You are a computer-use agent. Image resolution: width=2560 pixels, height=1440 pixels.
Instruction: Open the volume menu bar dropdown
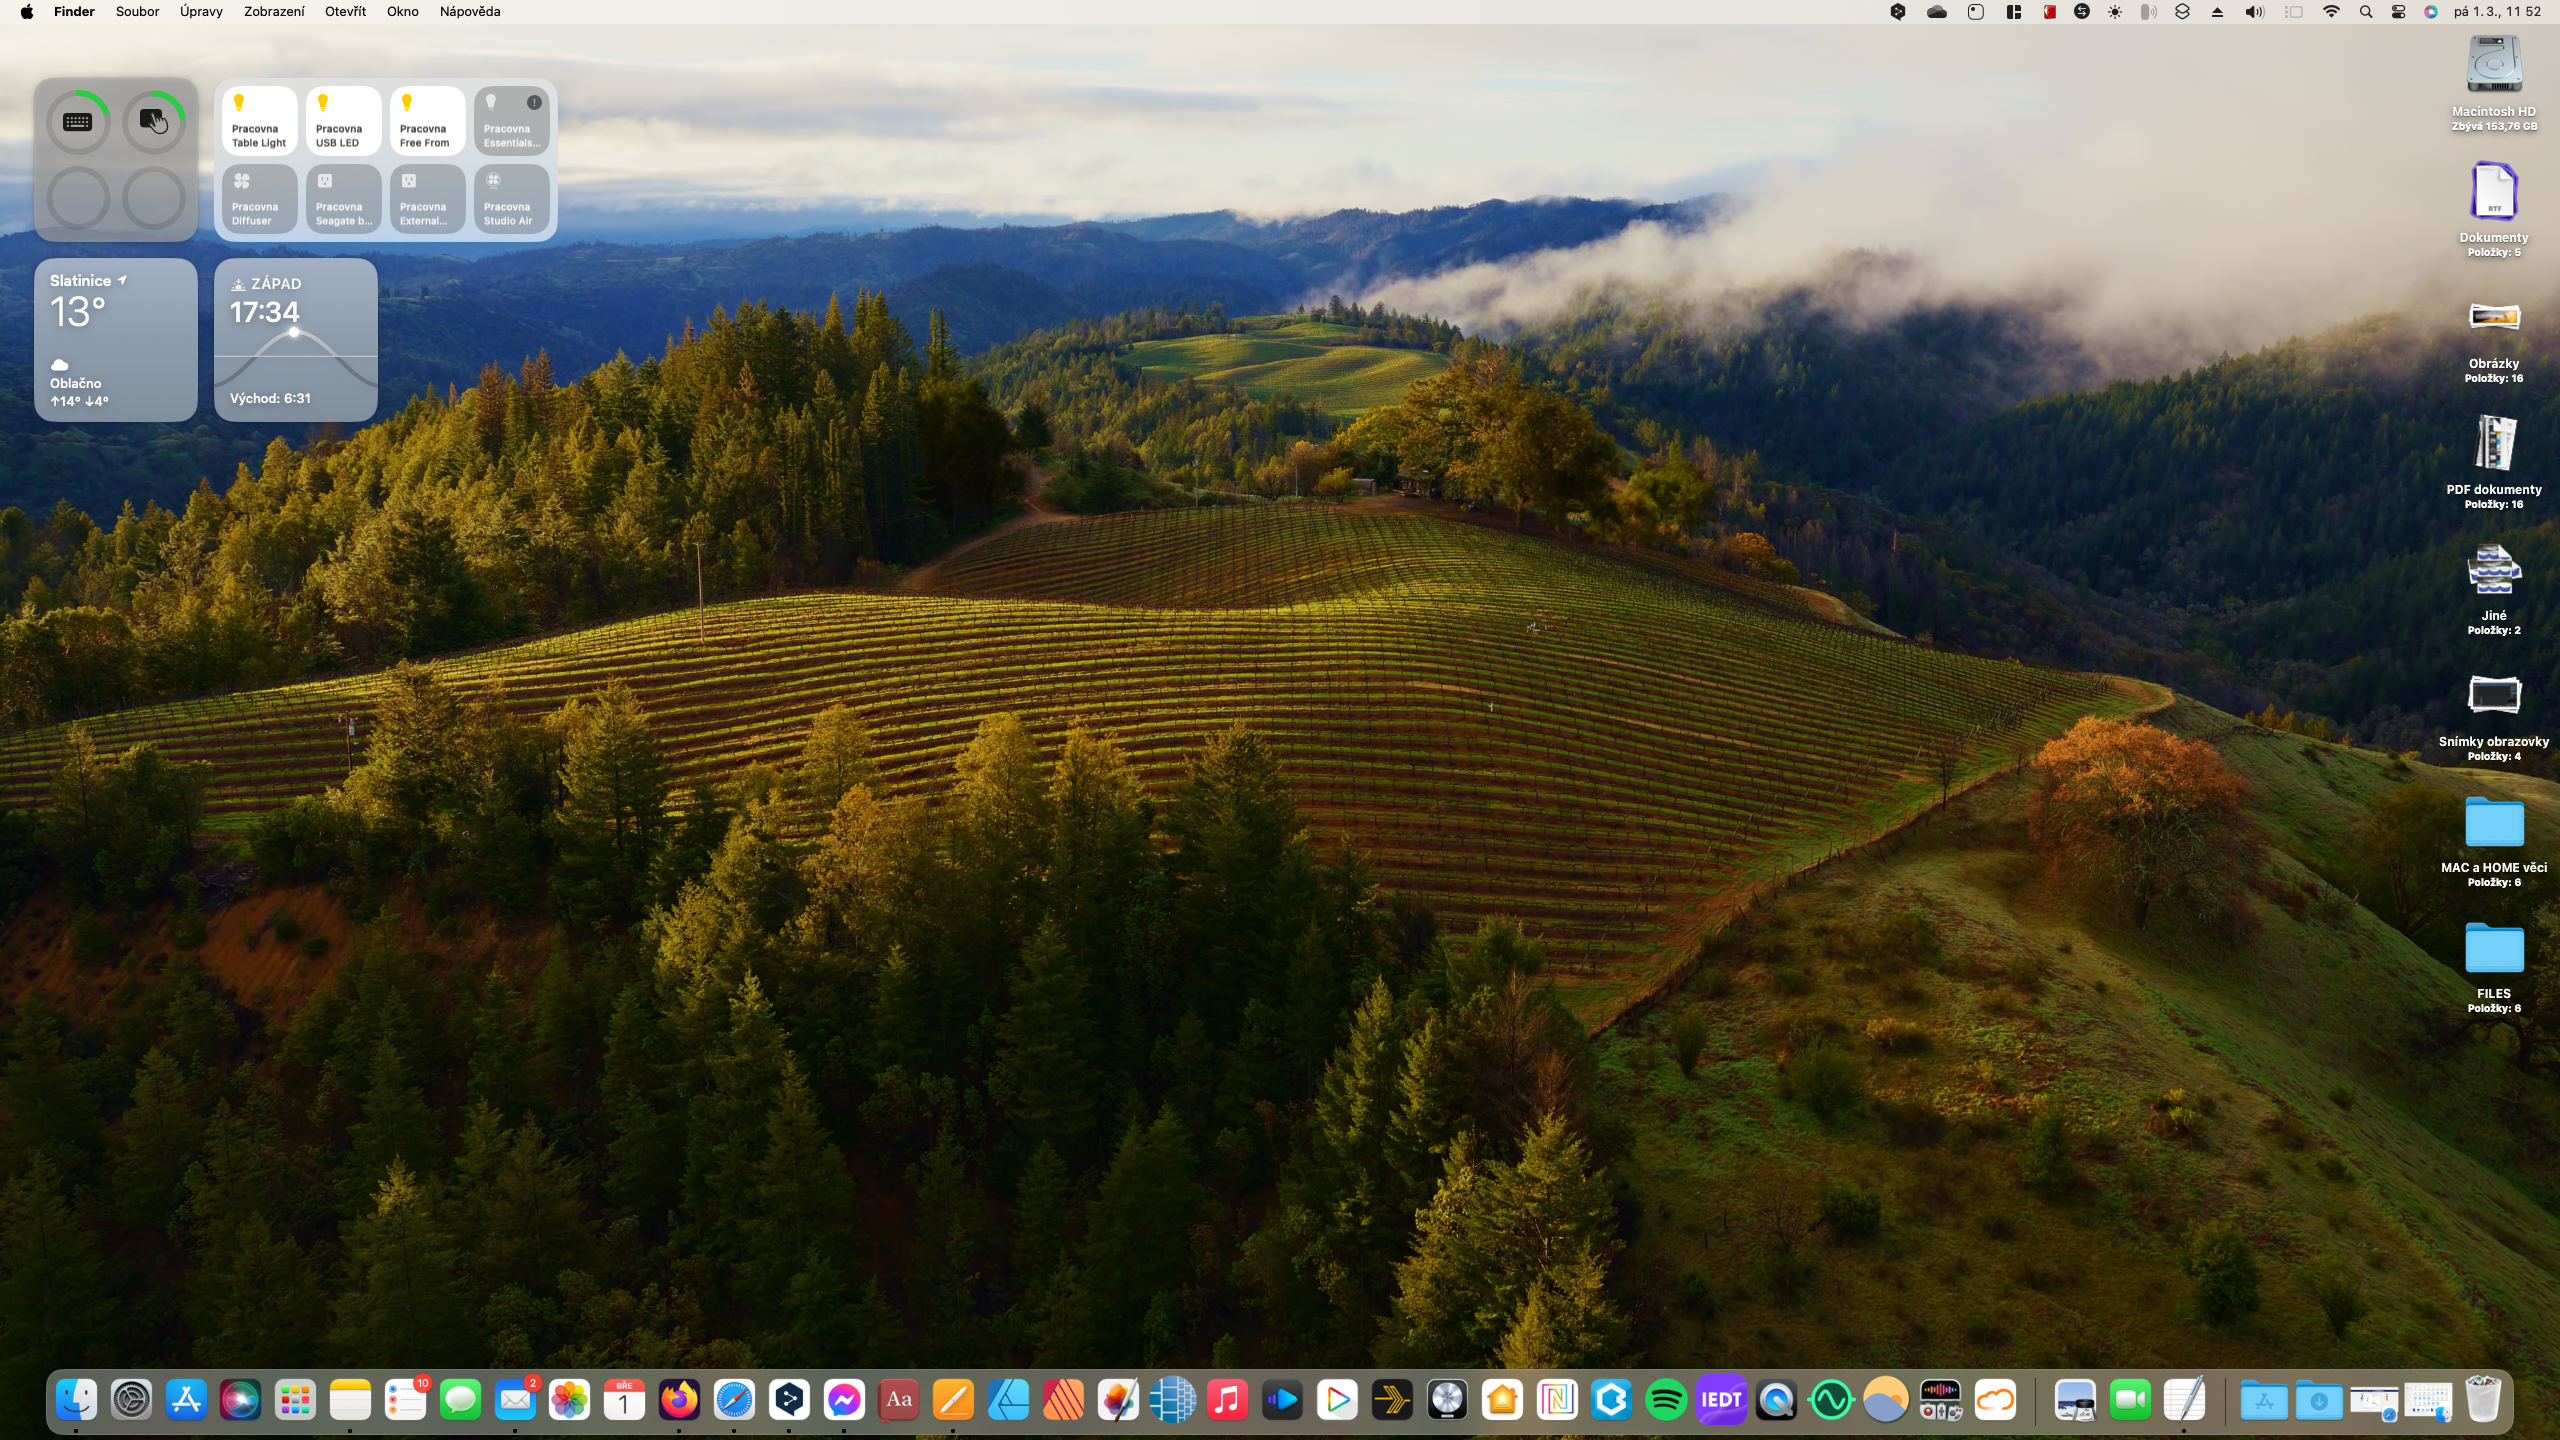point(2254,12)
